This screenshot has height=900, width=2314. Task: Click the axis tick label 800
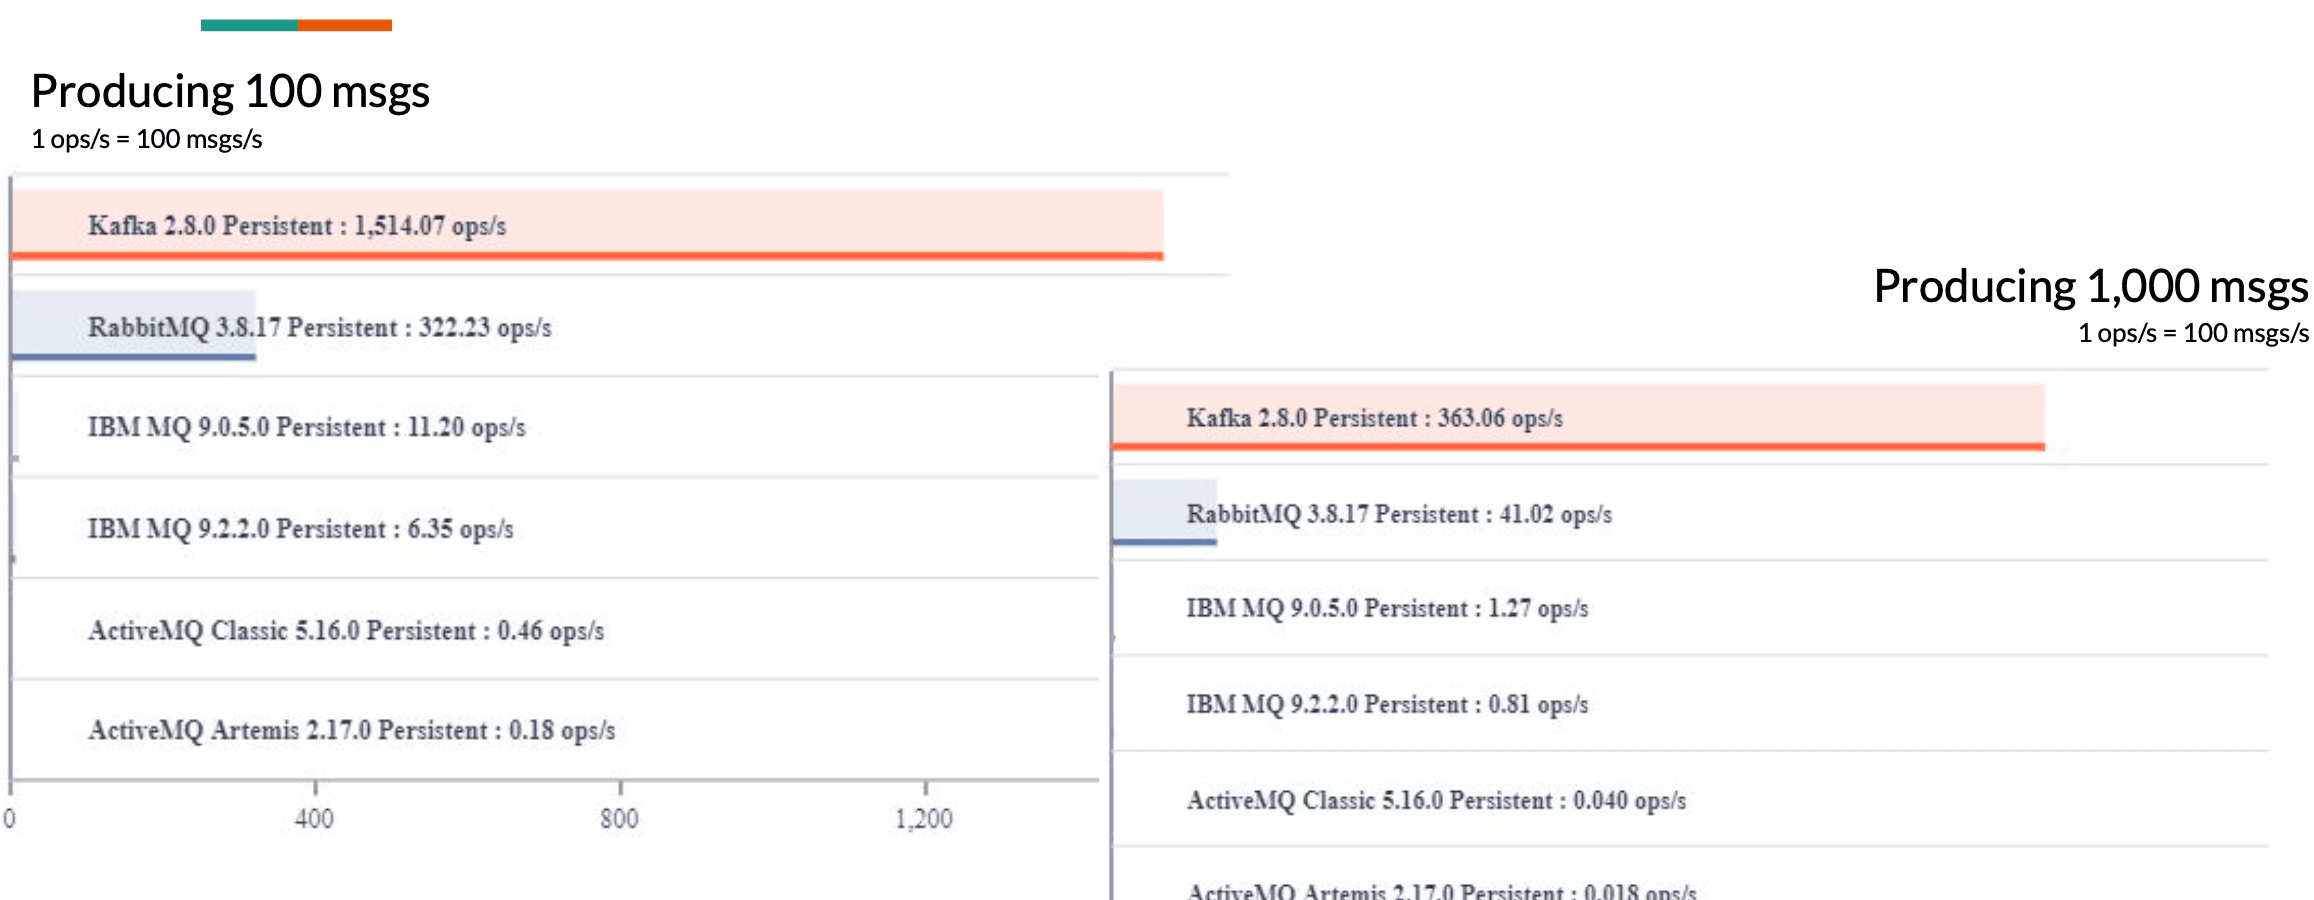pos(619,819)
